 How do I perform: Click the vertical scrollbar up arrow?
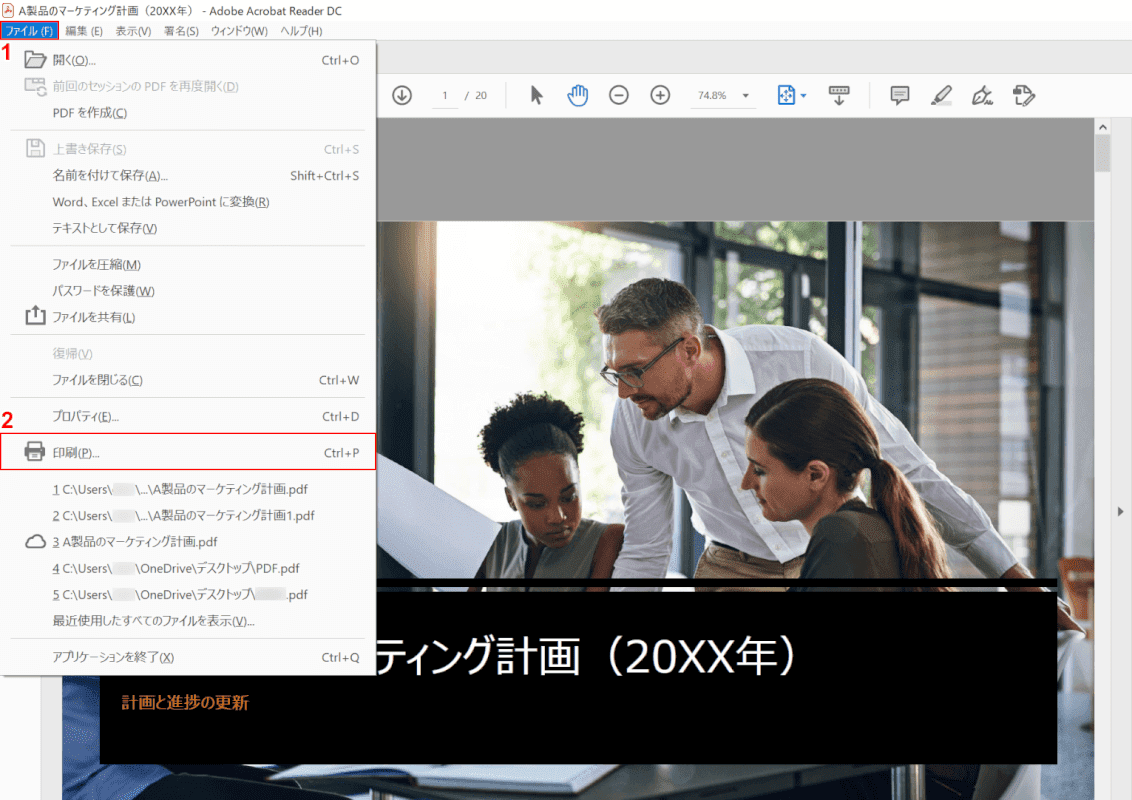(1102, 127)
